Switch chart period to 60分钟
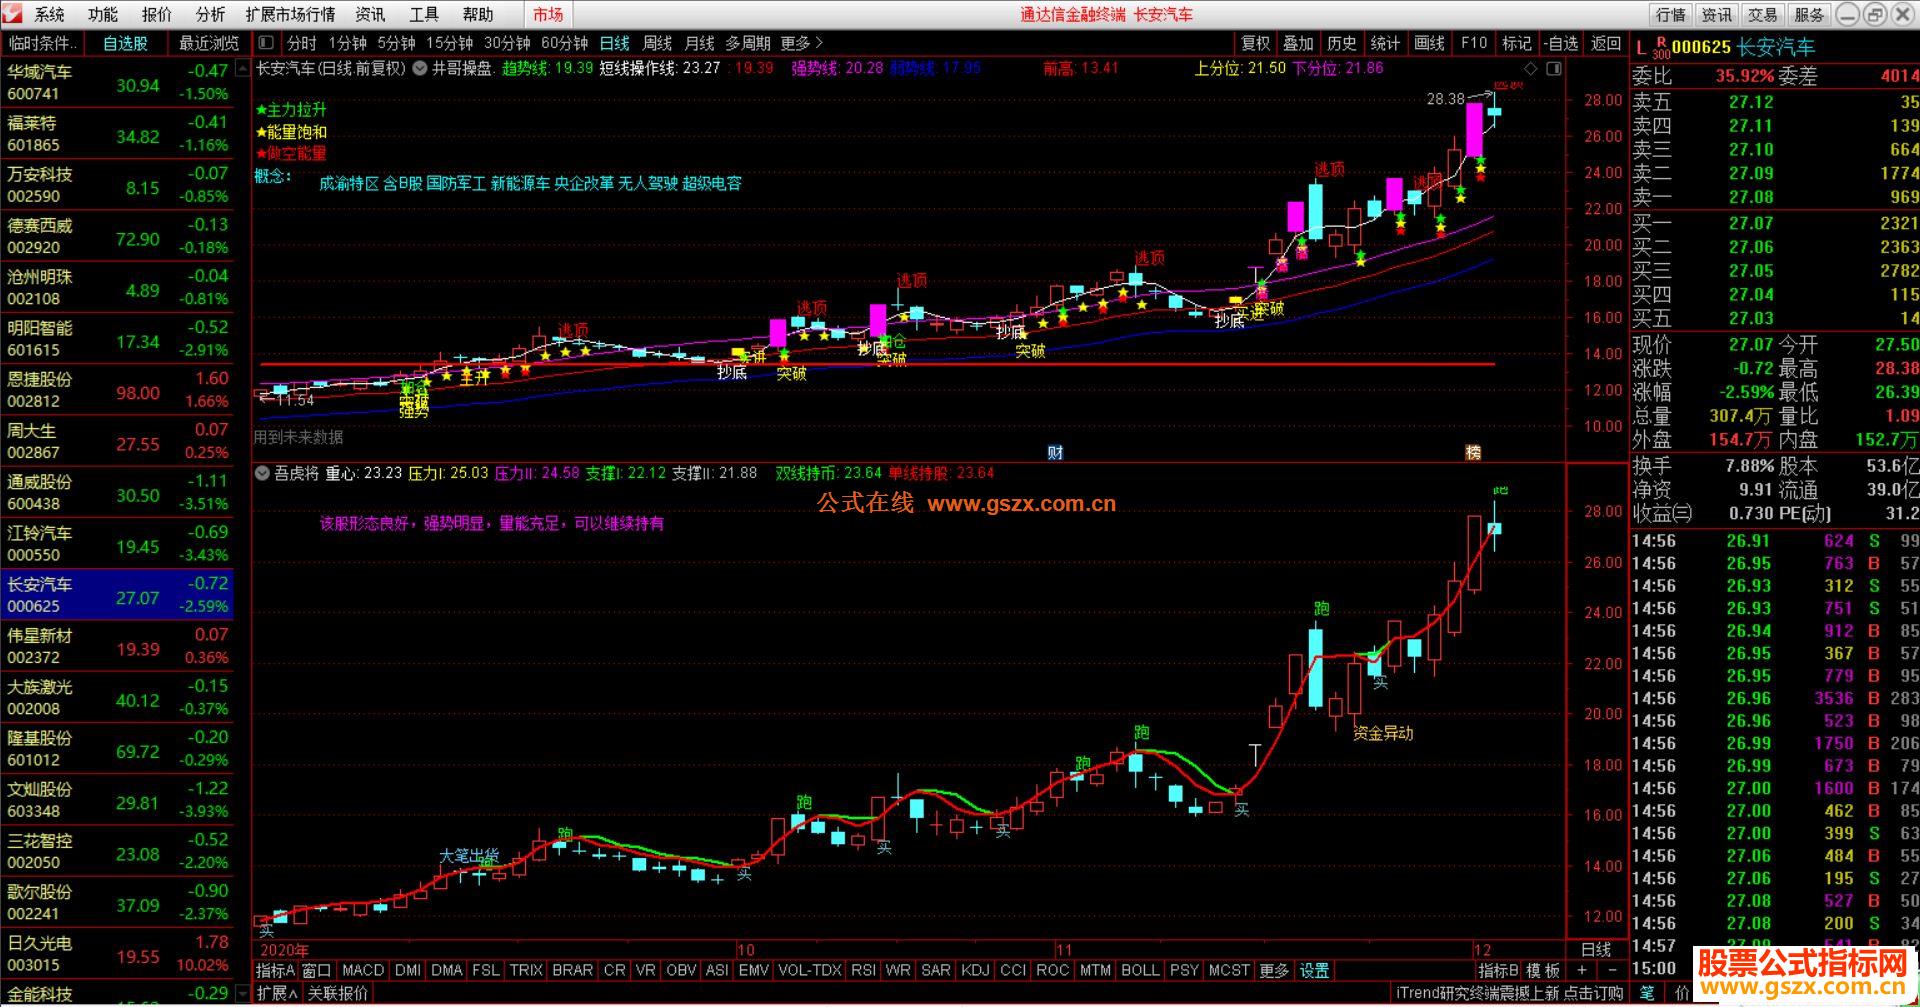Viewport: 1920px width, 1007px height. pyautogui.click(x=564, y=43)
